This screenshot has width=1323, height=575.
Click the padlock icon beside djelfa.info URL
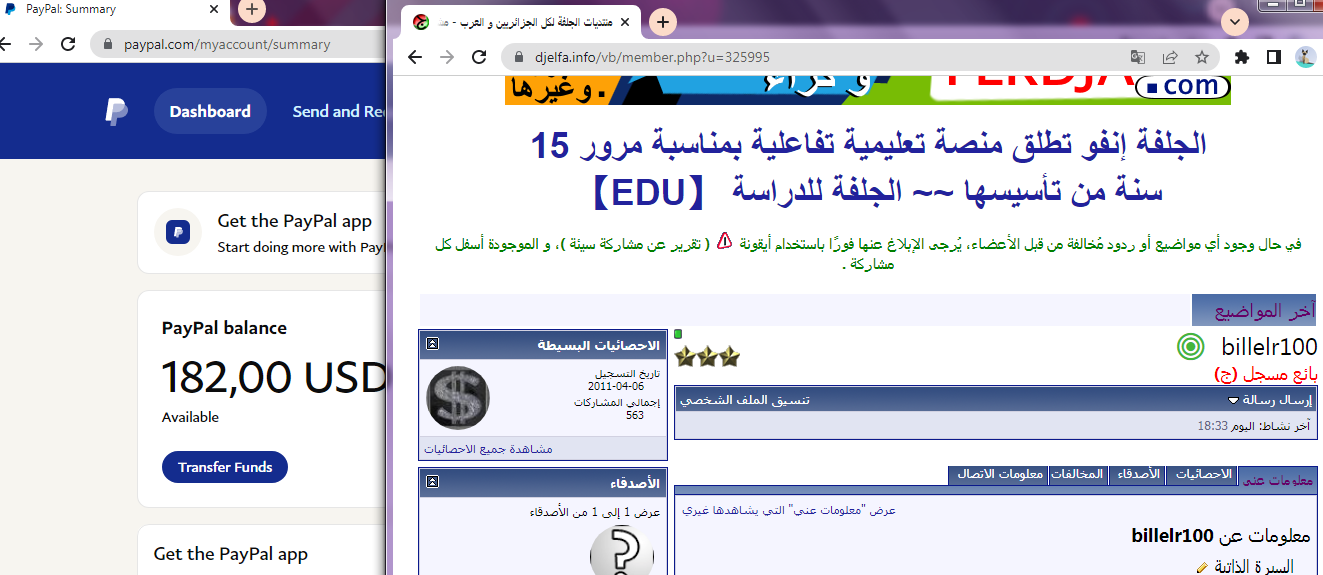tap(518, 57)
